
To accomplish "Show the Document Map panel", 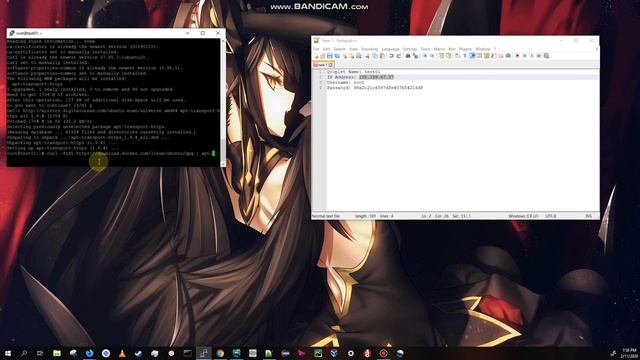I will click(487, 56).
